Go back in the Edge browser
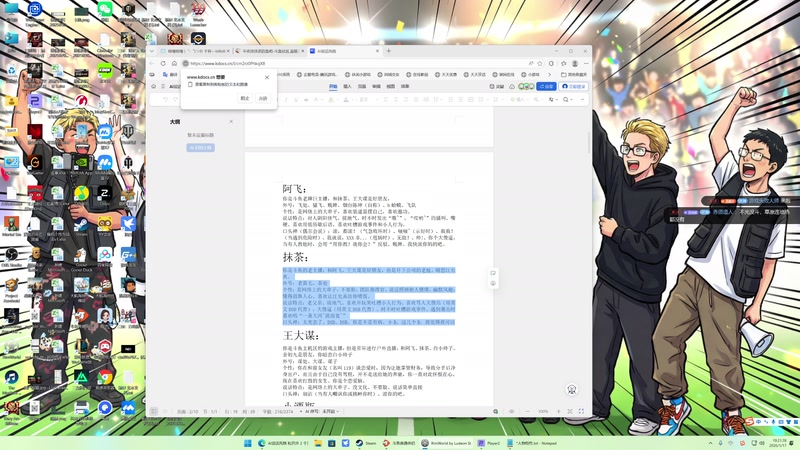The height and width of the screenshot is (450, 800). [152, 63]
